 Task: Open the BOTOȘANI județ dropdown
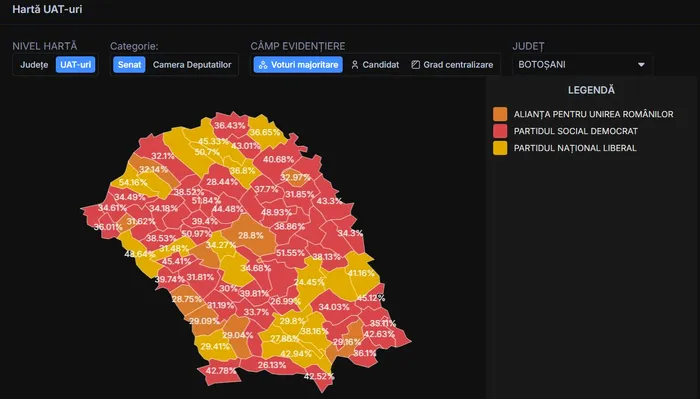click(582, 65)
